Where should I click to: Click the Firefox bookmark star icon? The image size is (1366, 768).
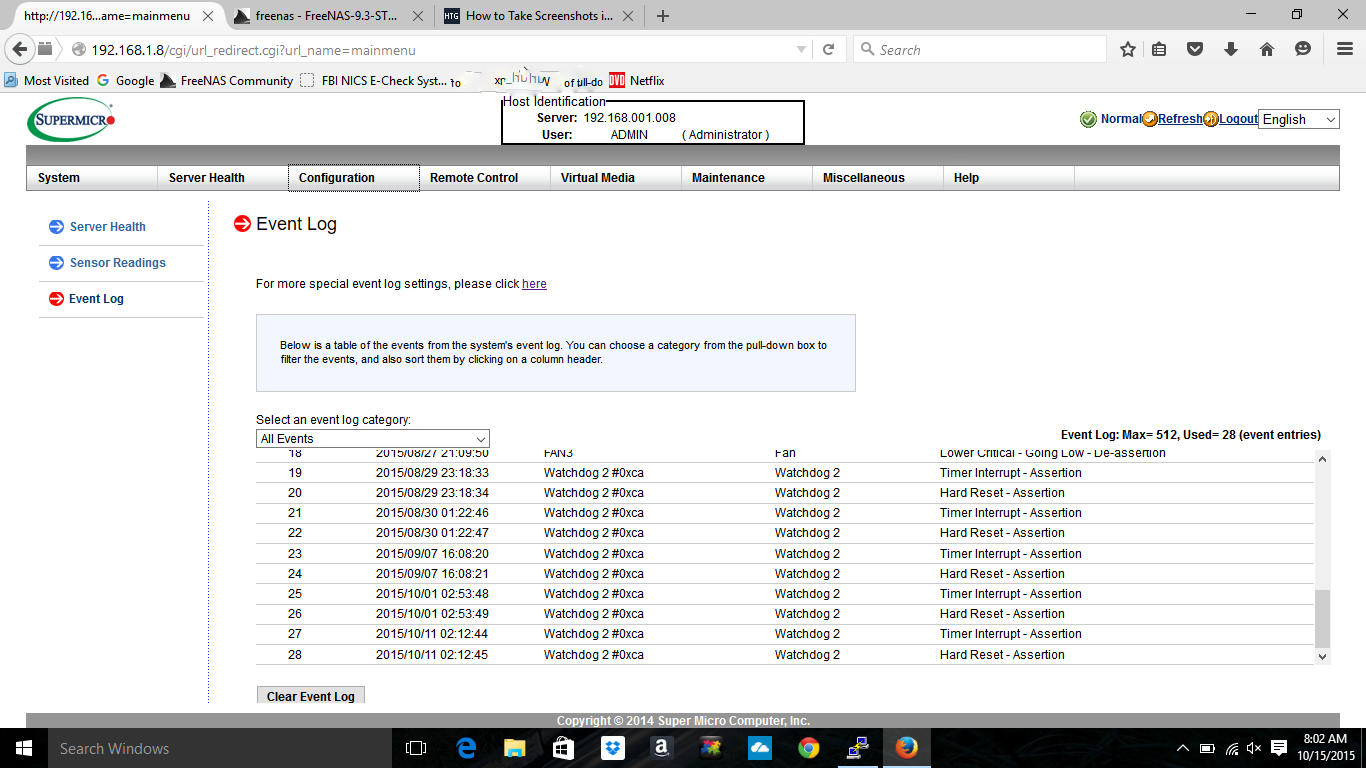click(x=1128, y=49)
